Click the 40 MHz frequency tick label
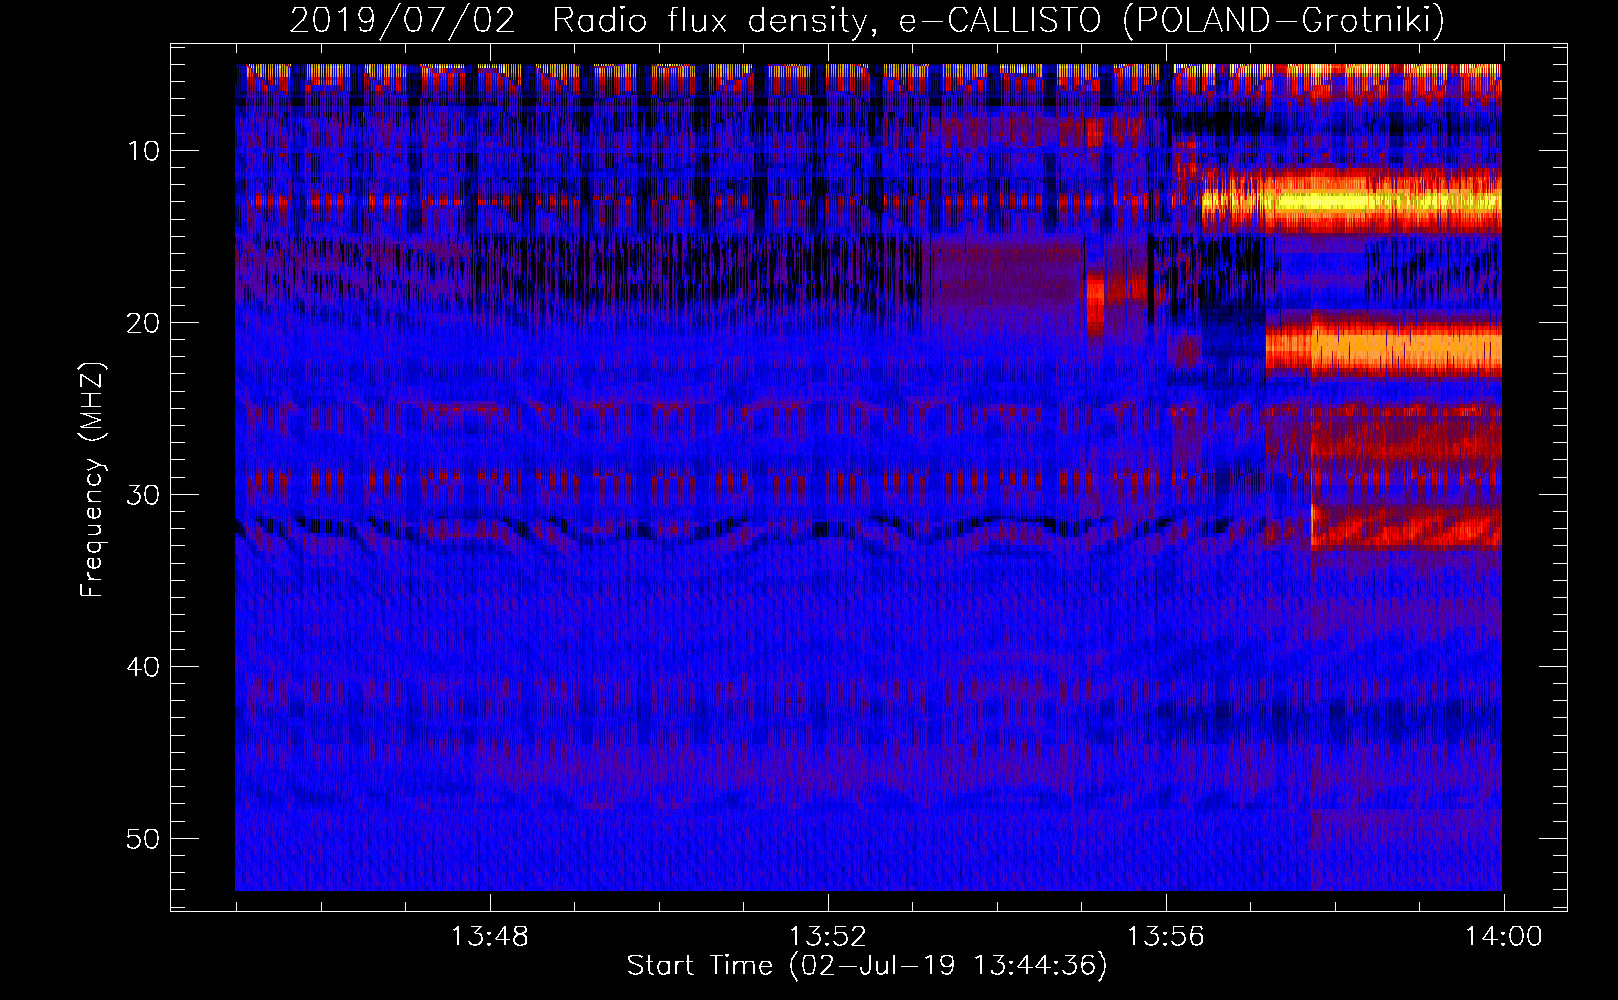 click(144, 667)
